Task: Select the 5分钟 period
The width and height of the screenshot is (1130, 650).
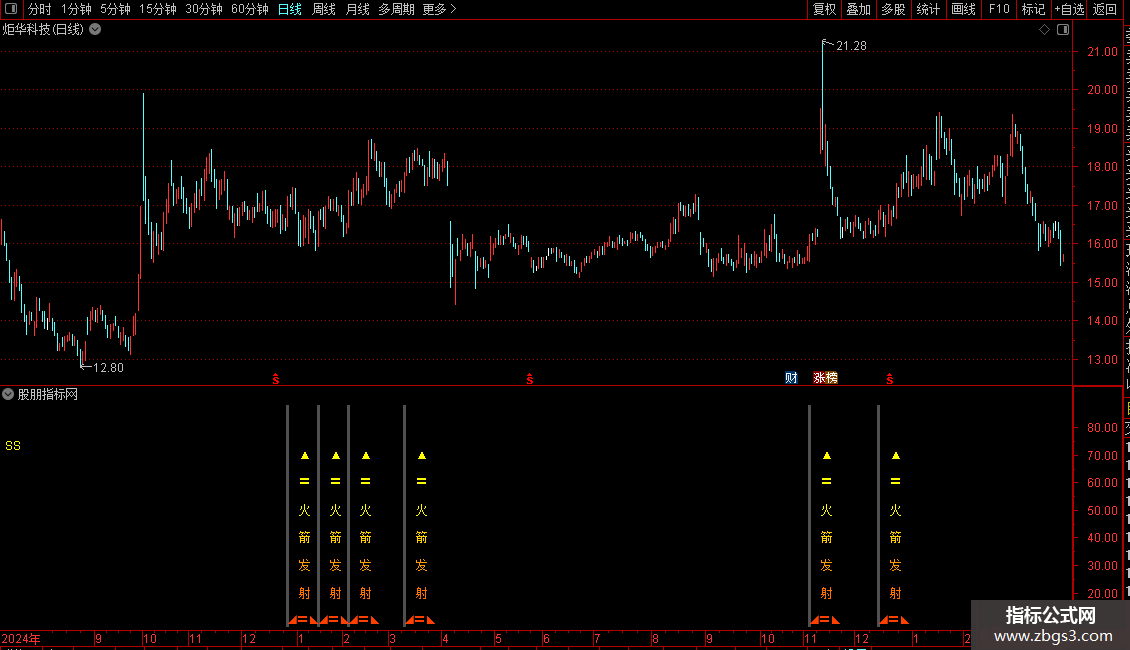Action: click(x=115, y=9)
